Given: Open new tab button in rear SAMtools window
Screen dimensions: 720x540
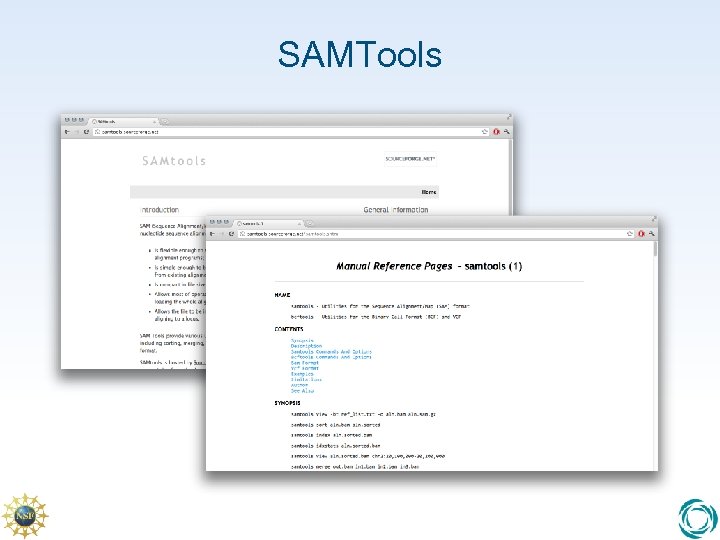Looking at the screenshot, I should pos(164,122).
